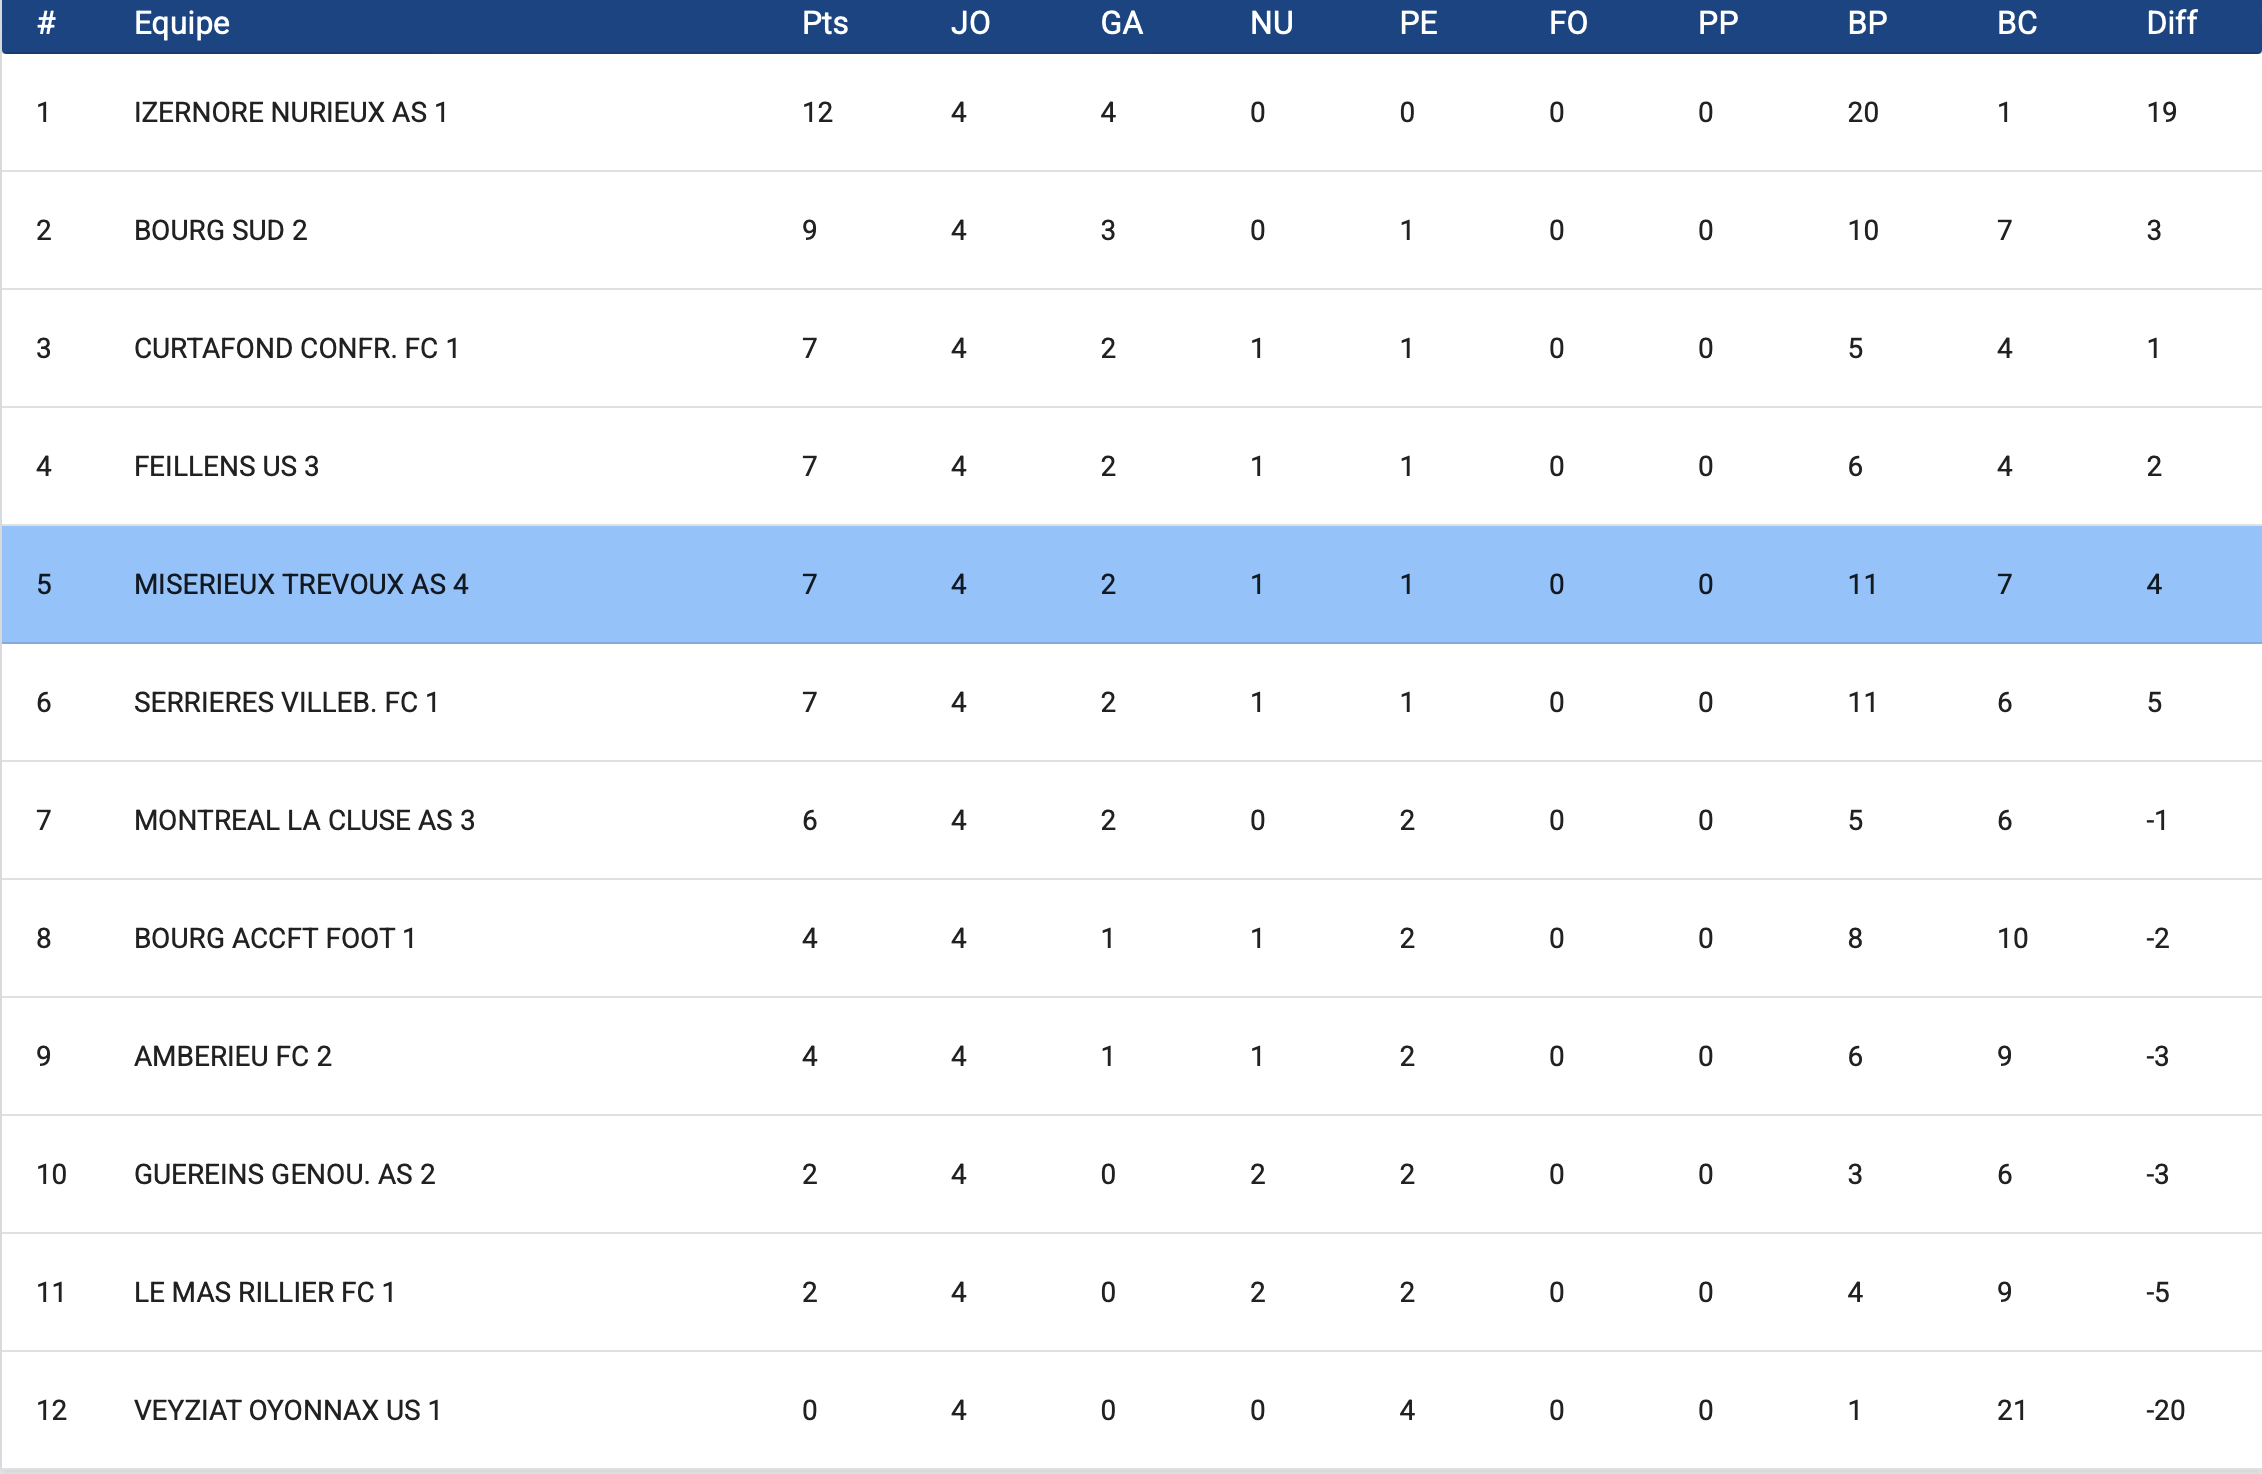
Task: Click the BP column header
Action: click(1867, 23)
